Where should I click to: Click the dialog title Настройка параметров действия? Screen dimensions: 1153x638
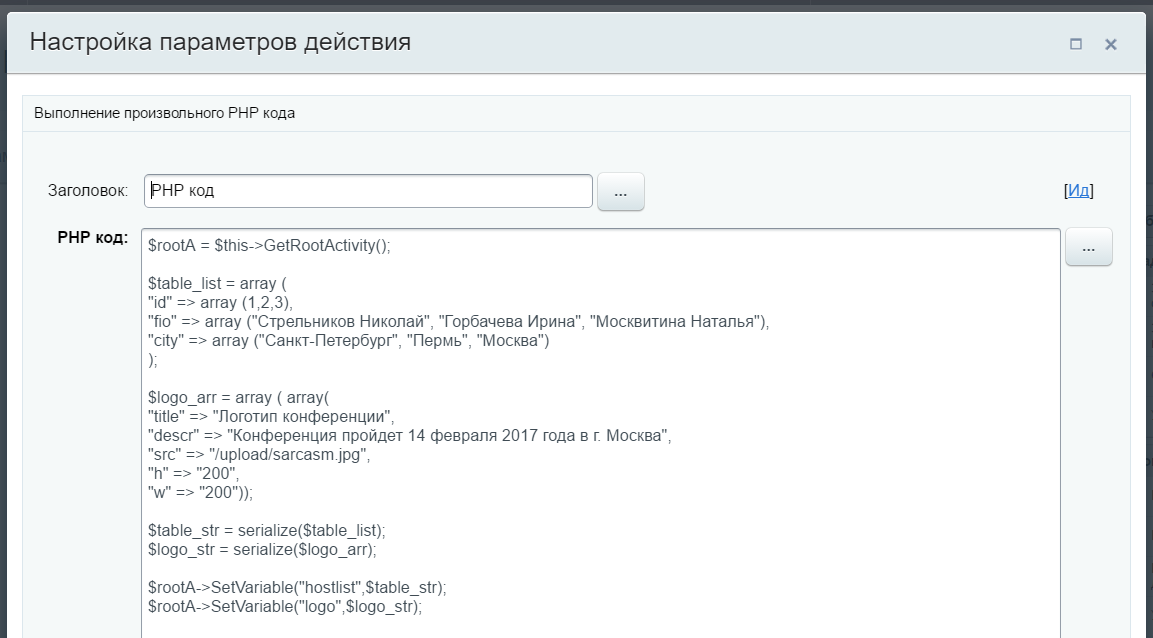click(x=220, y=42)
